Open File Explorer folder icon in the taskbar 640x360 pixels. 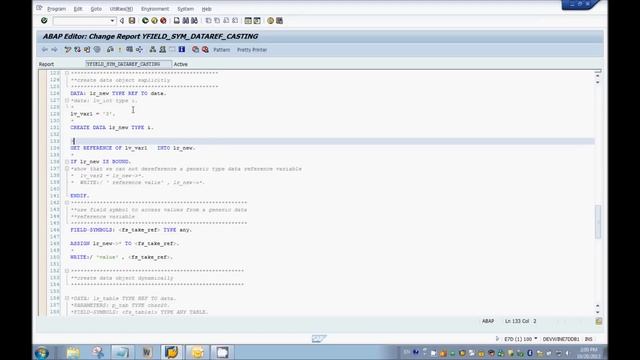coord(73,353)
